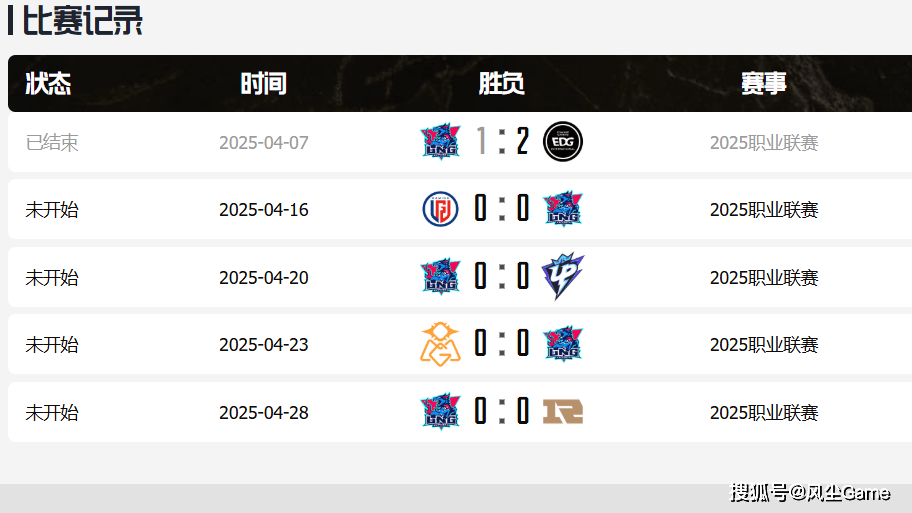Open the orange NIP team logo

click(440, 344)
